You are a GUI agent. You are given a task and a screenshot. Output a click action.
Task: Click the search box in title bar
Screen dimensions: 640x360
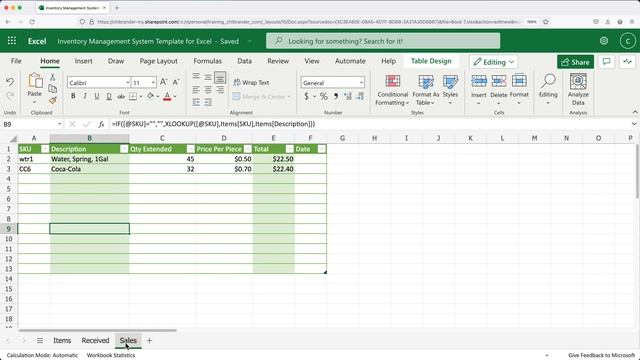pos(383,41)
